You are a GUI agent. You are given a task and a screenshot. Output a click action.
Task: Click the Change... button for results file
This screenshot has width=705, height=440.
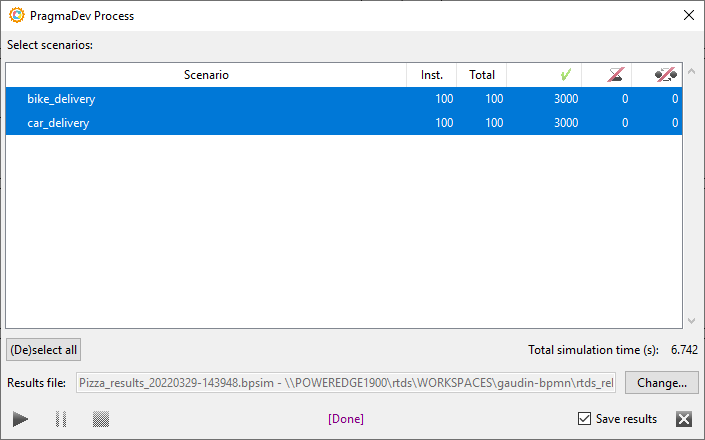coord(661,382)
